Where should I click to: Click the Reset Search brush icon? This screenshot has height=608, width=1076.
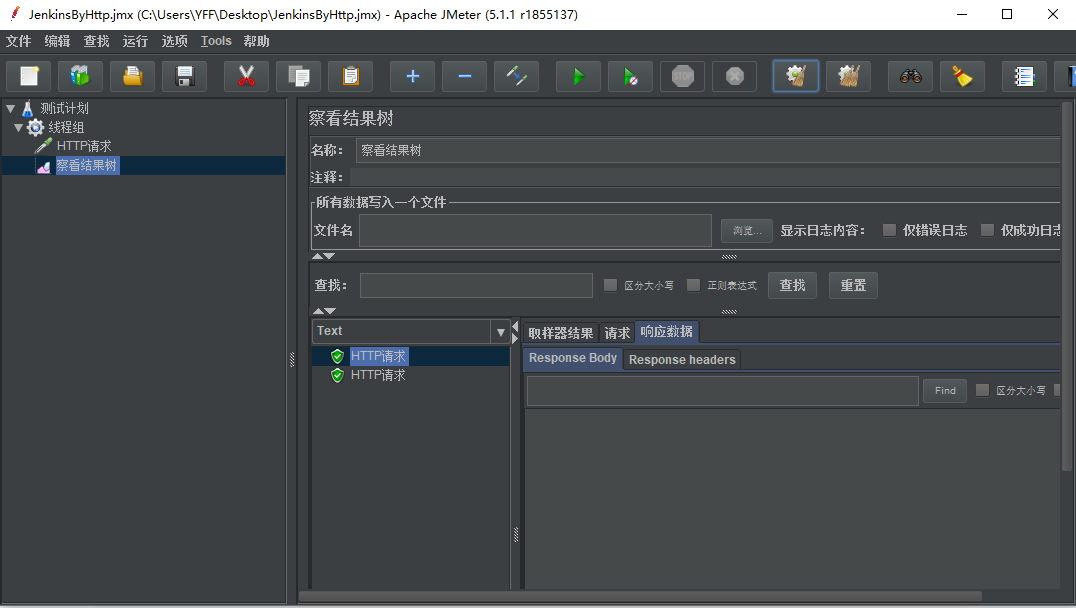pyautogui.click(x=963, y=76)
